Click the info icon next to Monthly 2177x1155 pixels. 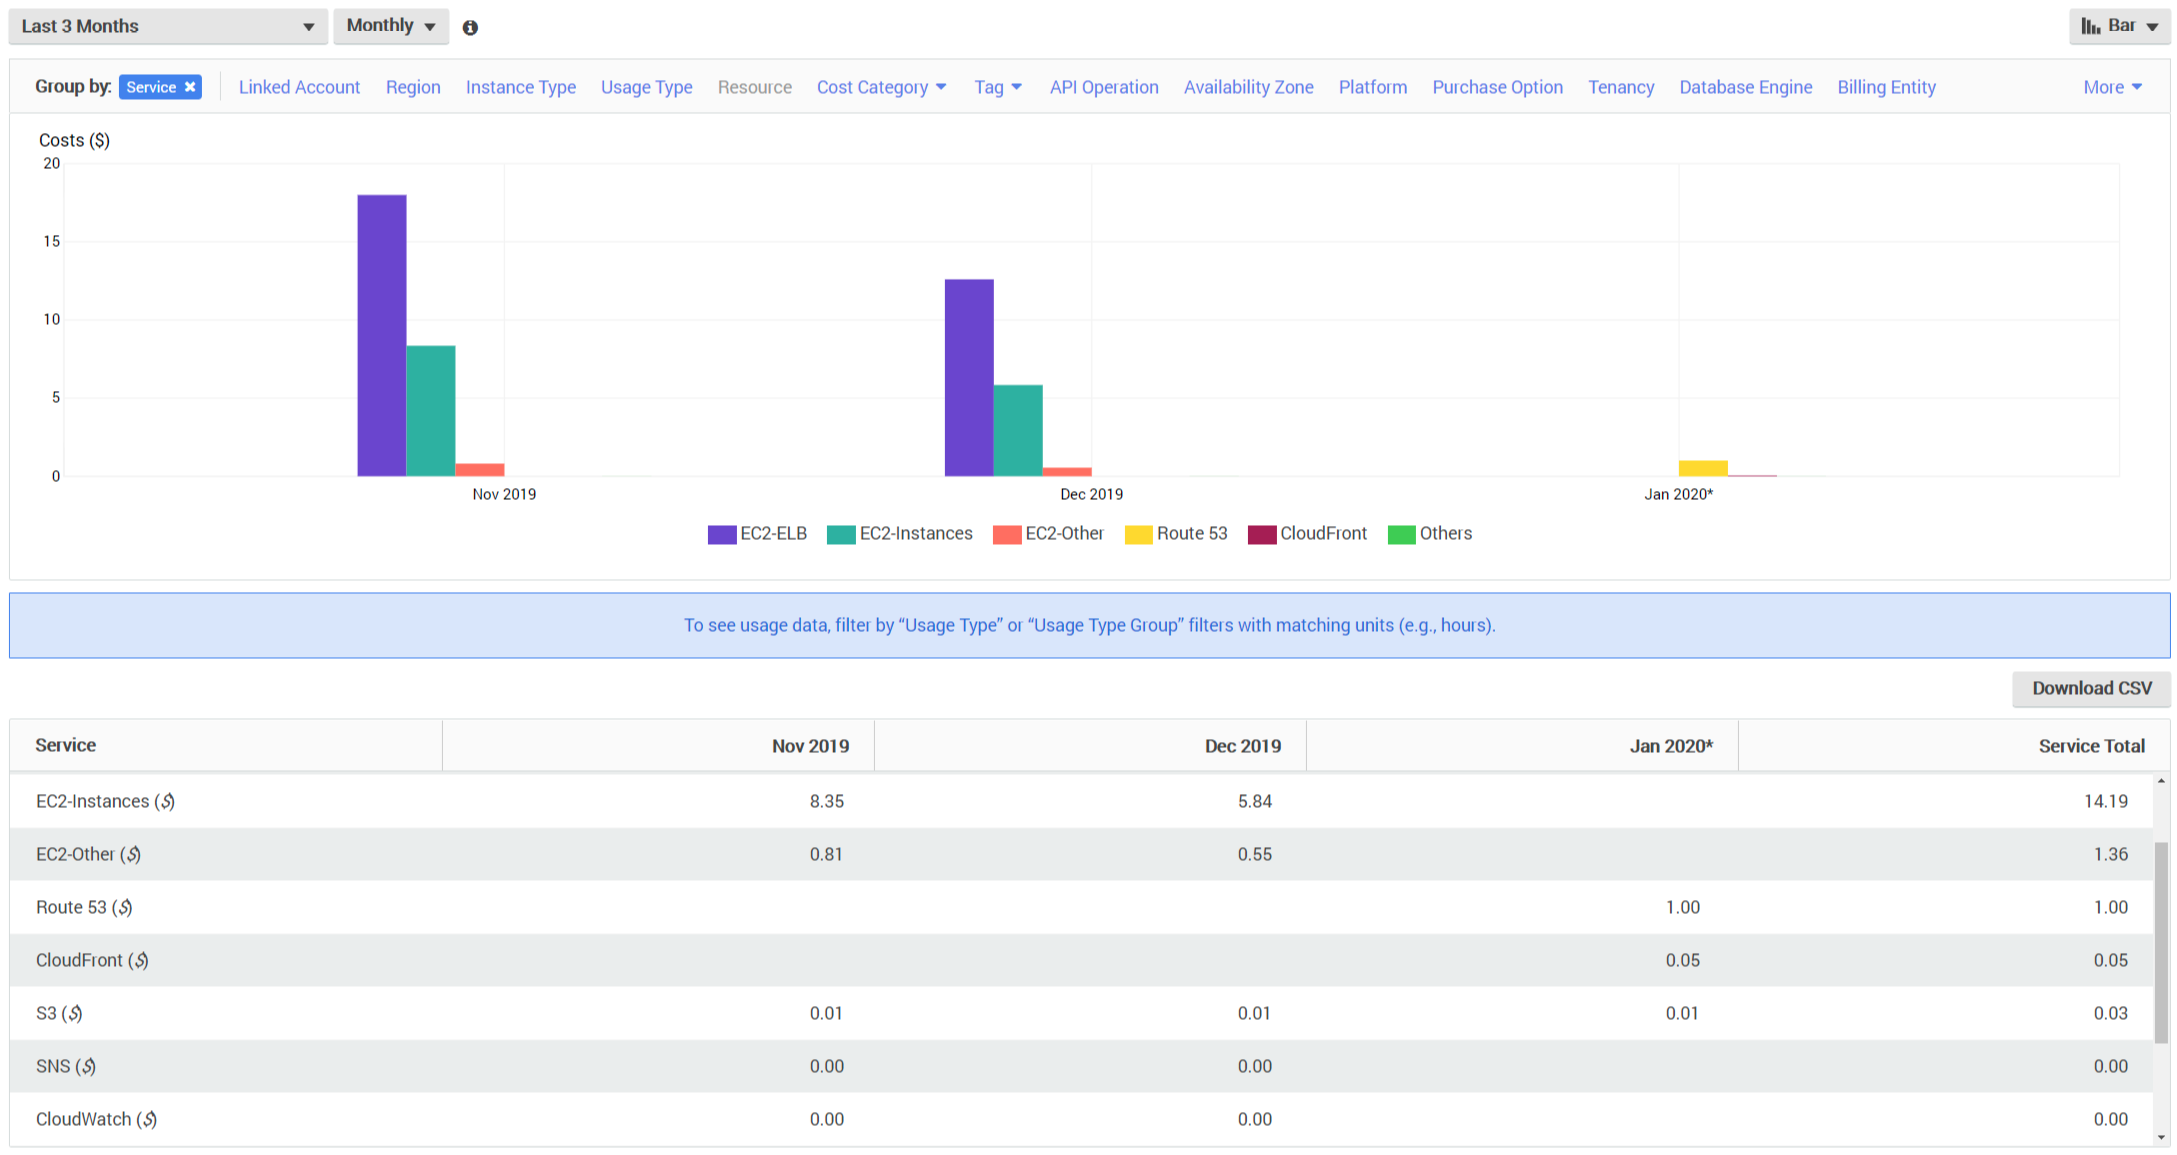tap(470, 27)
